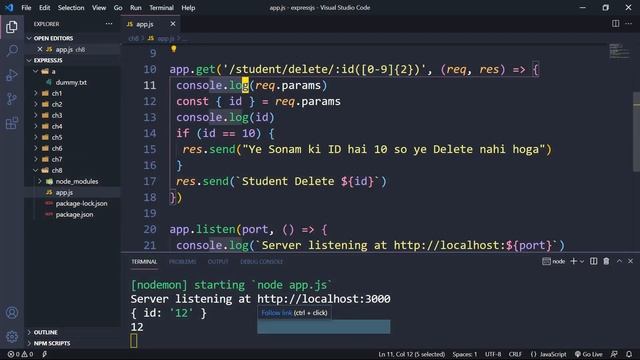Close the terminal panel
Image resolution: width=640 pixels, height=360 pixels.
point(630,261)
